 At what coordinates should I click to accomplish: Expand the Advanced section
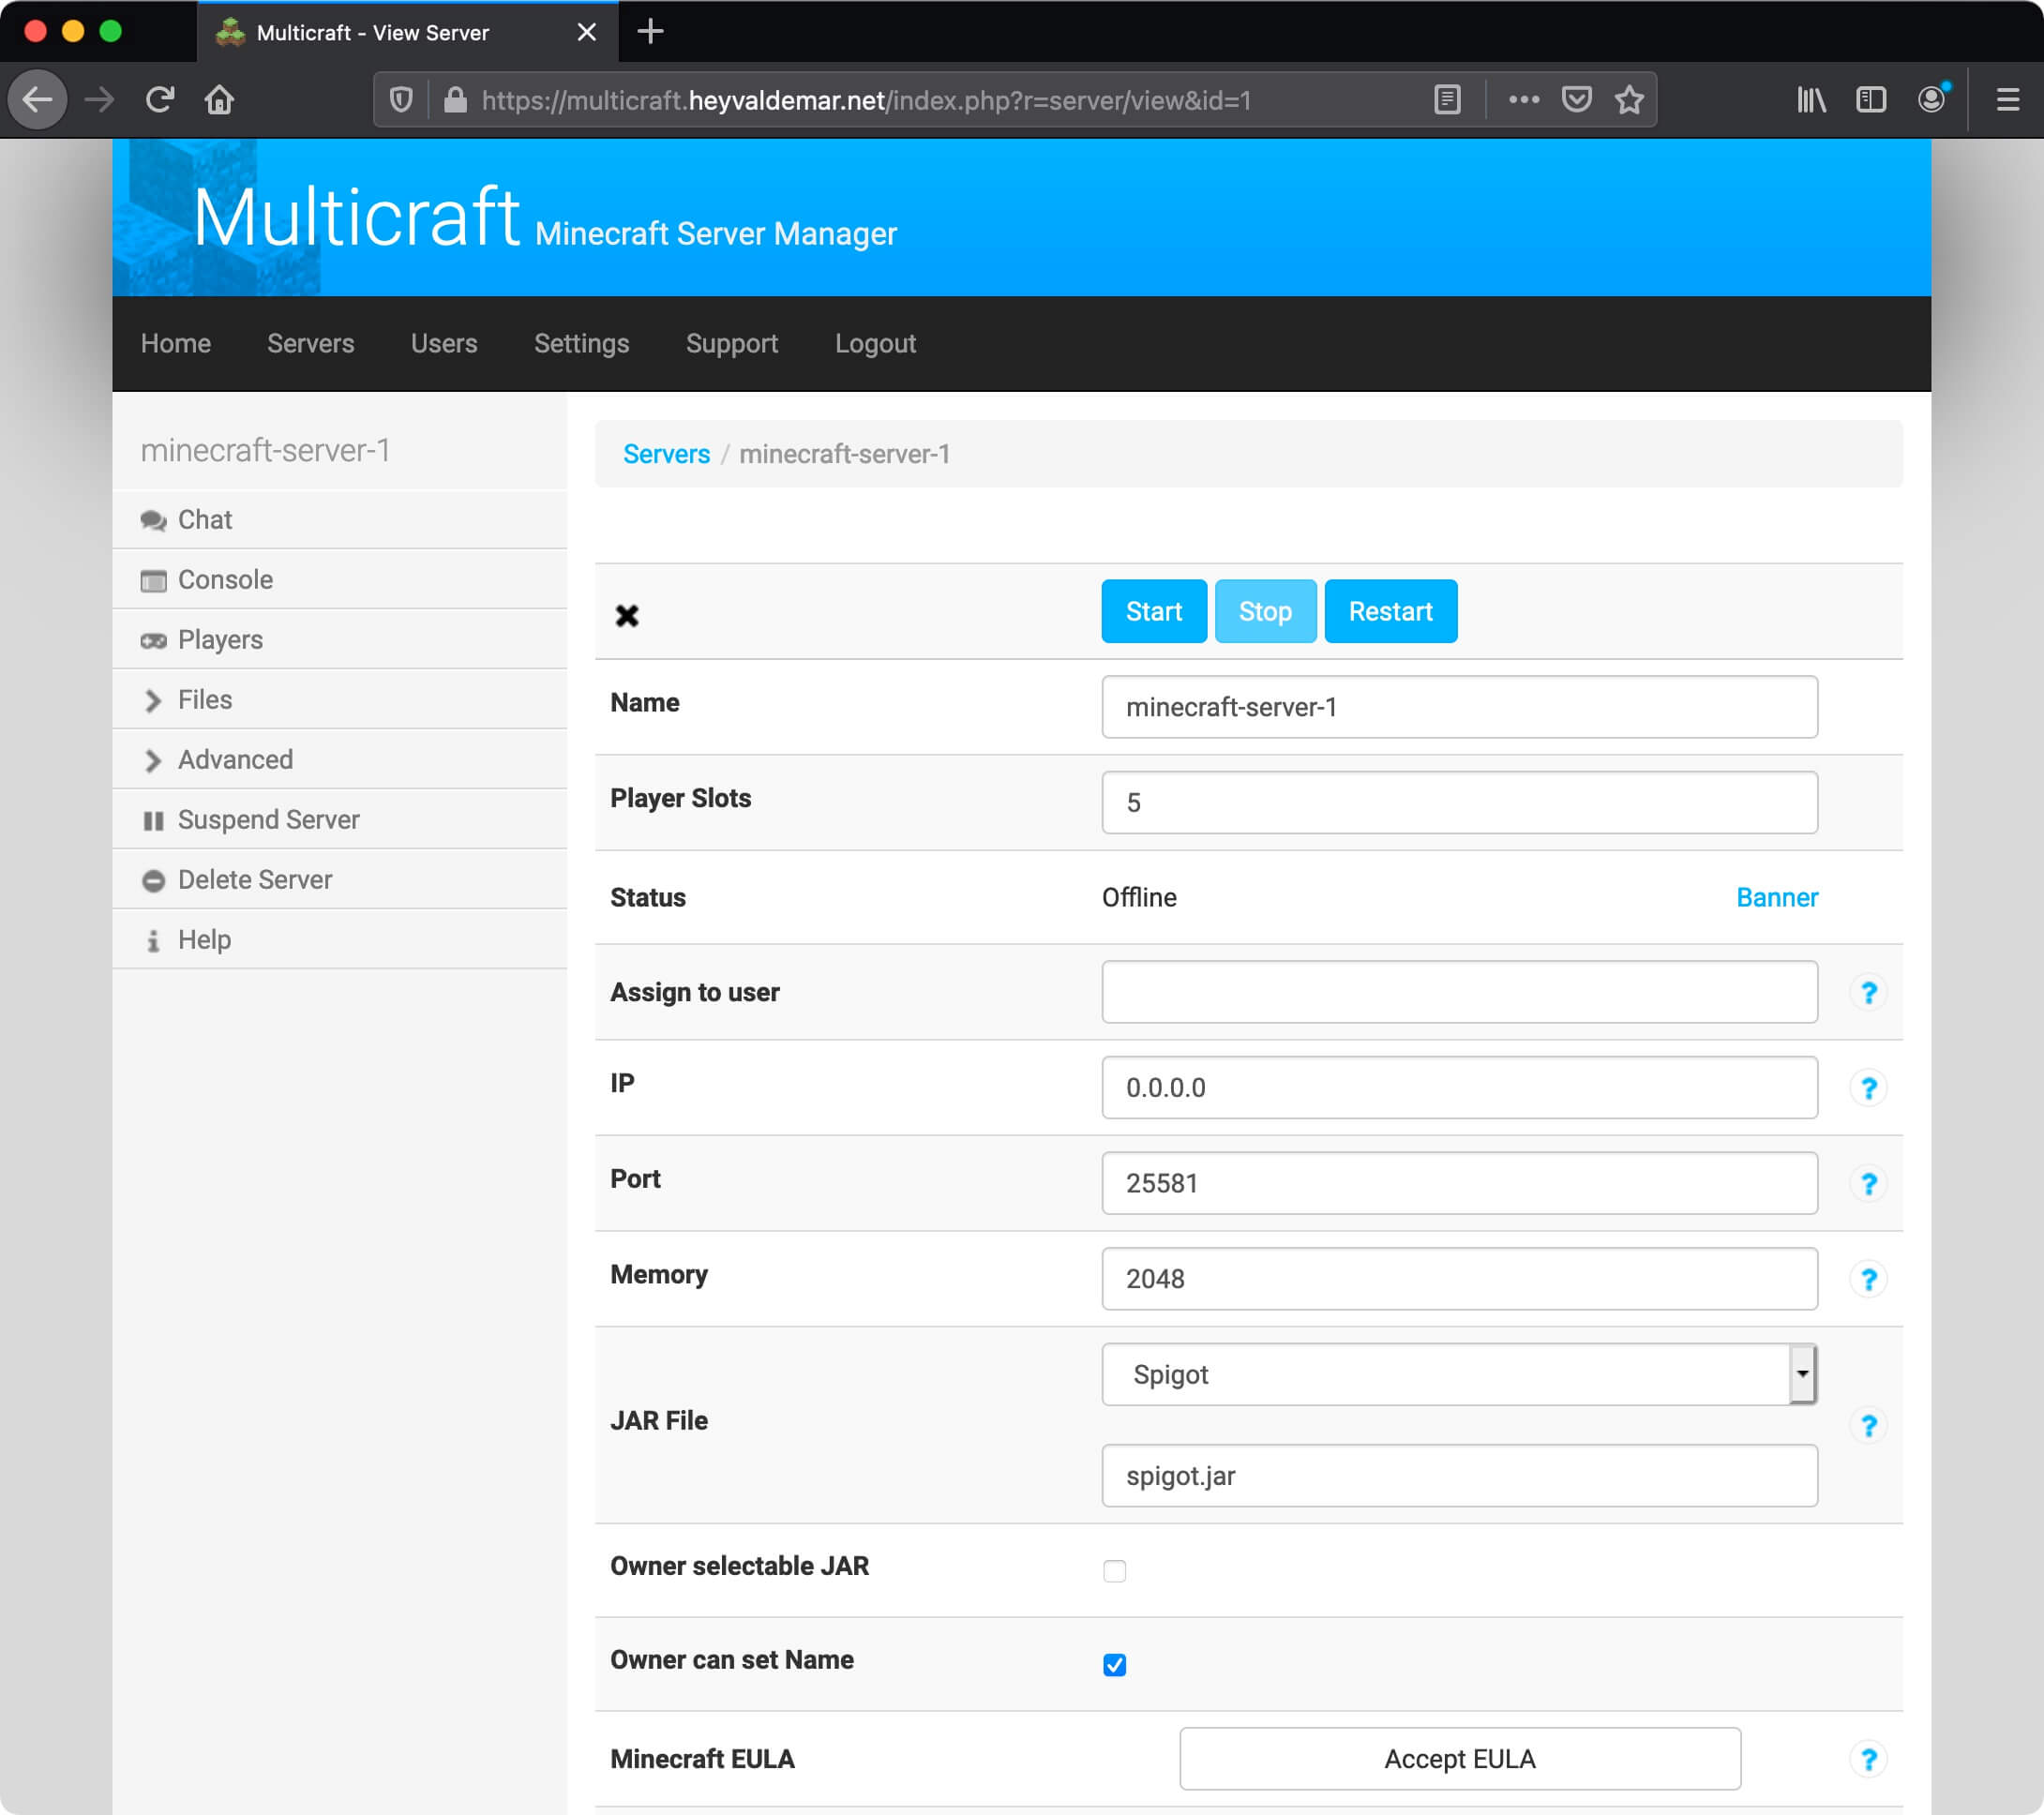[x=234, y=758]
